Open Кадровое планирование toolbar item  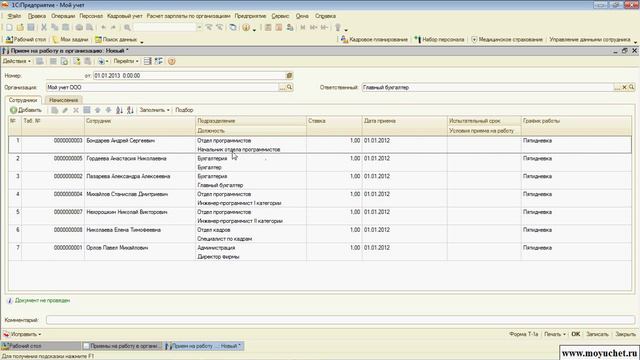pyautogui.click(x=374, y=40)
